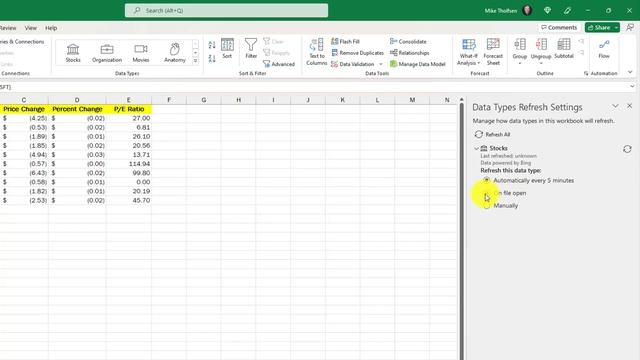Collapse the ribbon
The width and height of the screenshot is (640, 360).
(630, 72)
